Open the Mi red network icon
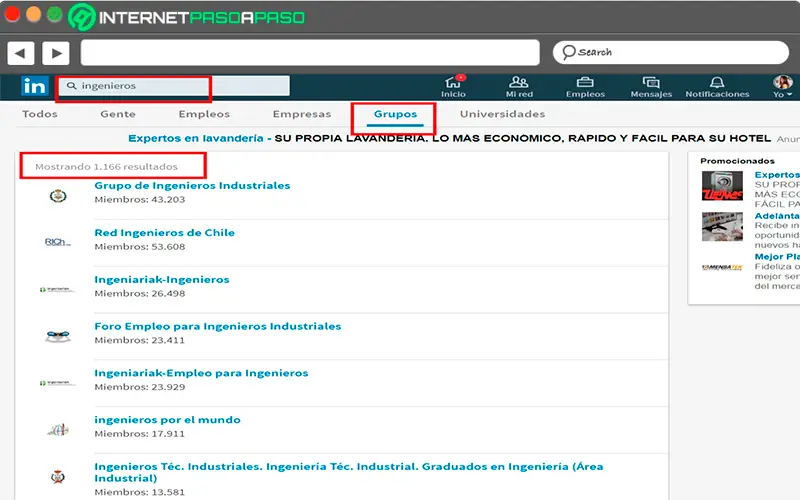This screenshot has width=800, height=500. pyautogui.click(x=518, y=82)
